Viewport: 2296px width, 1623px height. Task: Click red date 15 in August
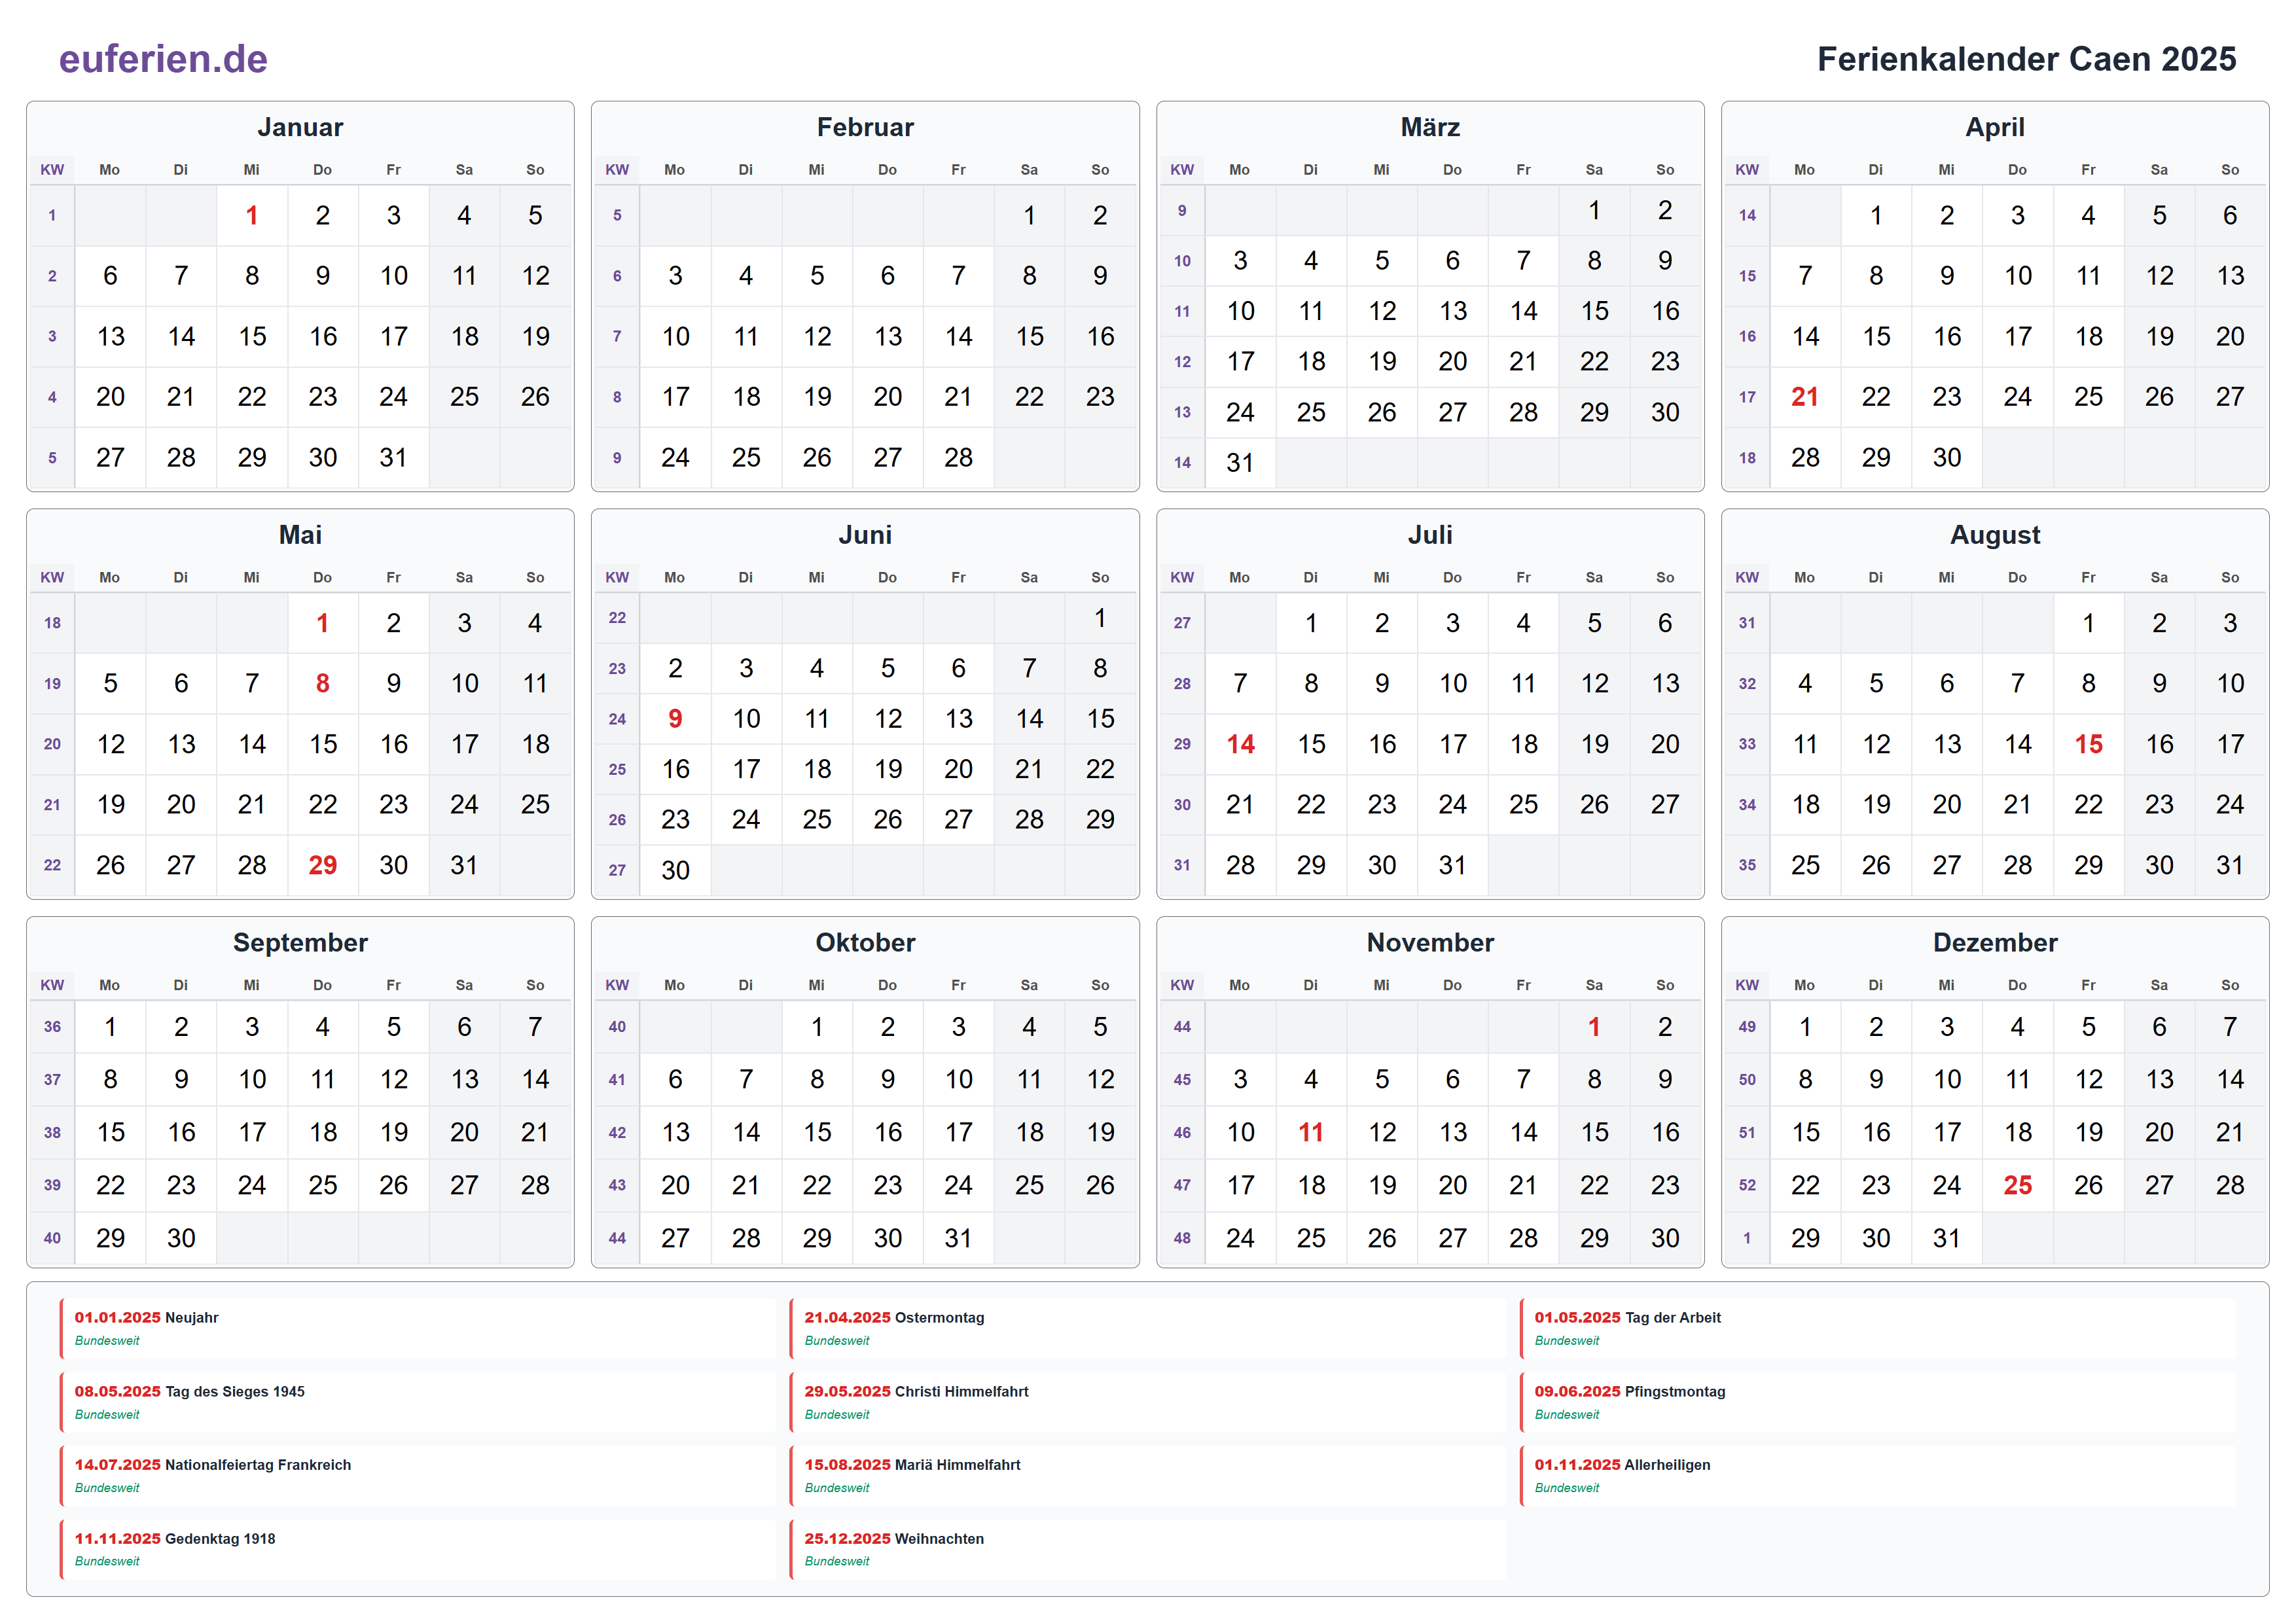point(2088,744)
